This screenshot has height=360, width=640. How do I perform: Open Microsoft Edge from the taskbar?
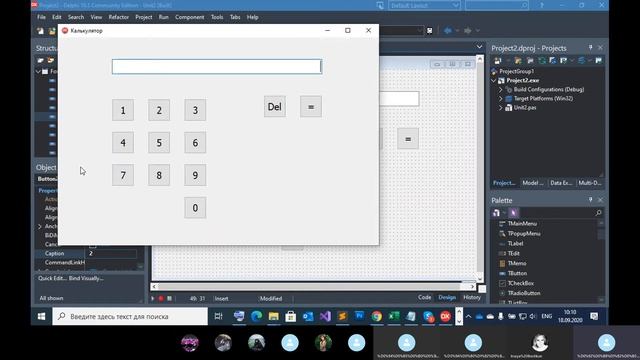click(x=256, y=316)
